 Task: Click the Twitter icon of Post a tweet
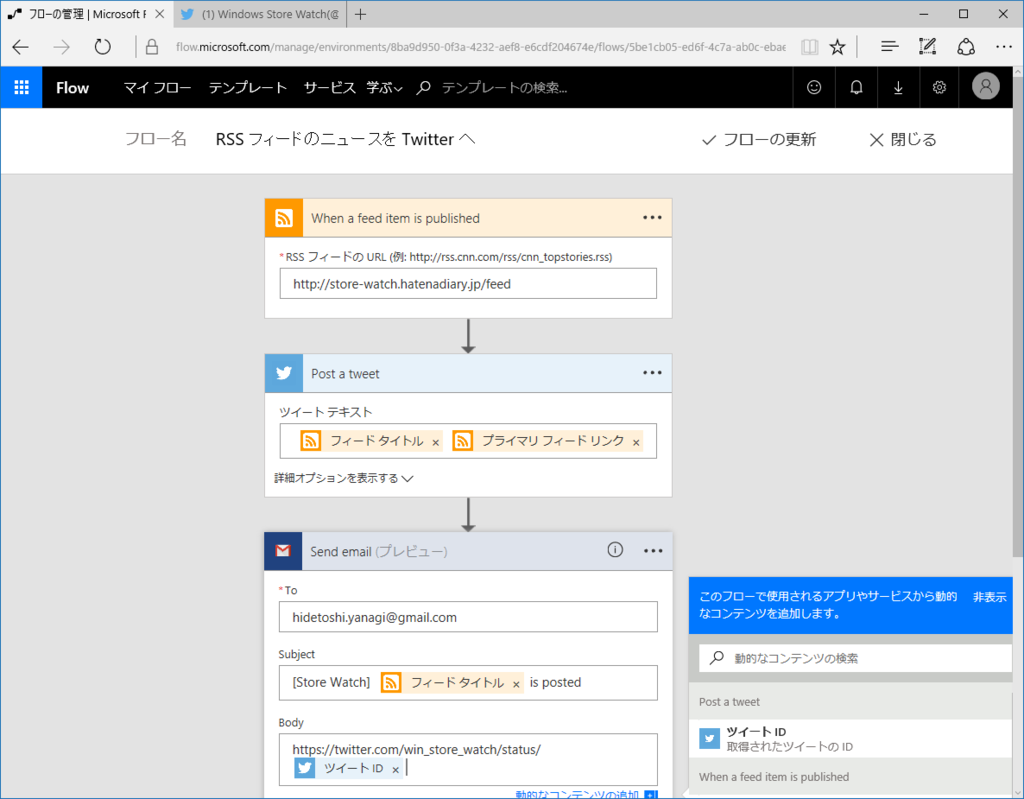click(283, 373)
